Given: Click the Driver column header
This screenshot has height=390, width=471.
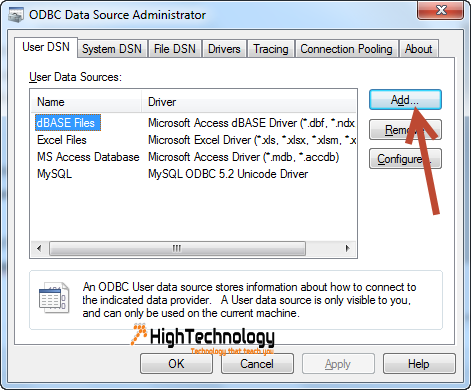Looking at the screenshot, I should pyautogui.click(x=249, y=102).
